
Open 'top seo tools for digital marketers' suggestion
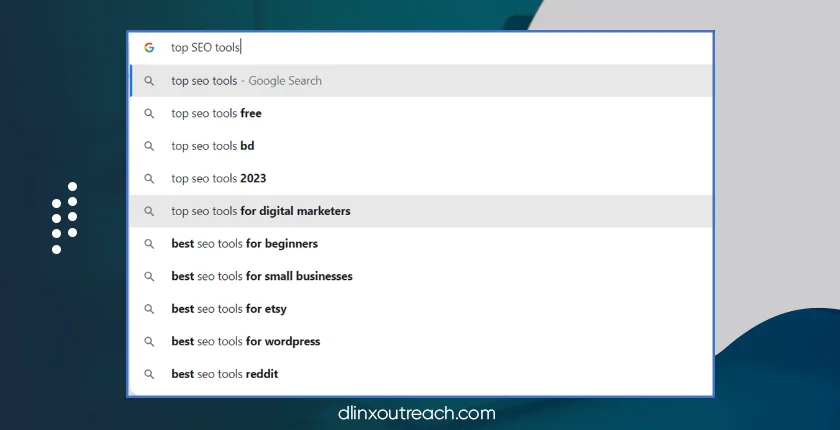click(x=421, y=211)
